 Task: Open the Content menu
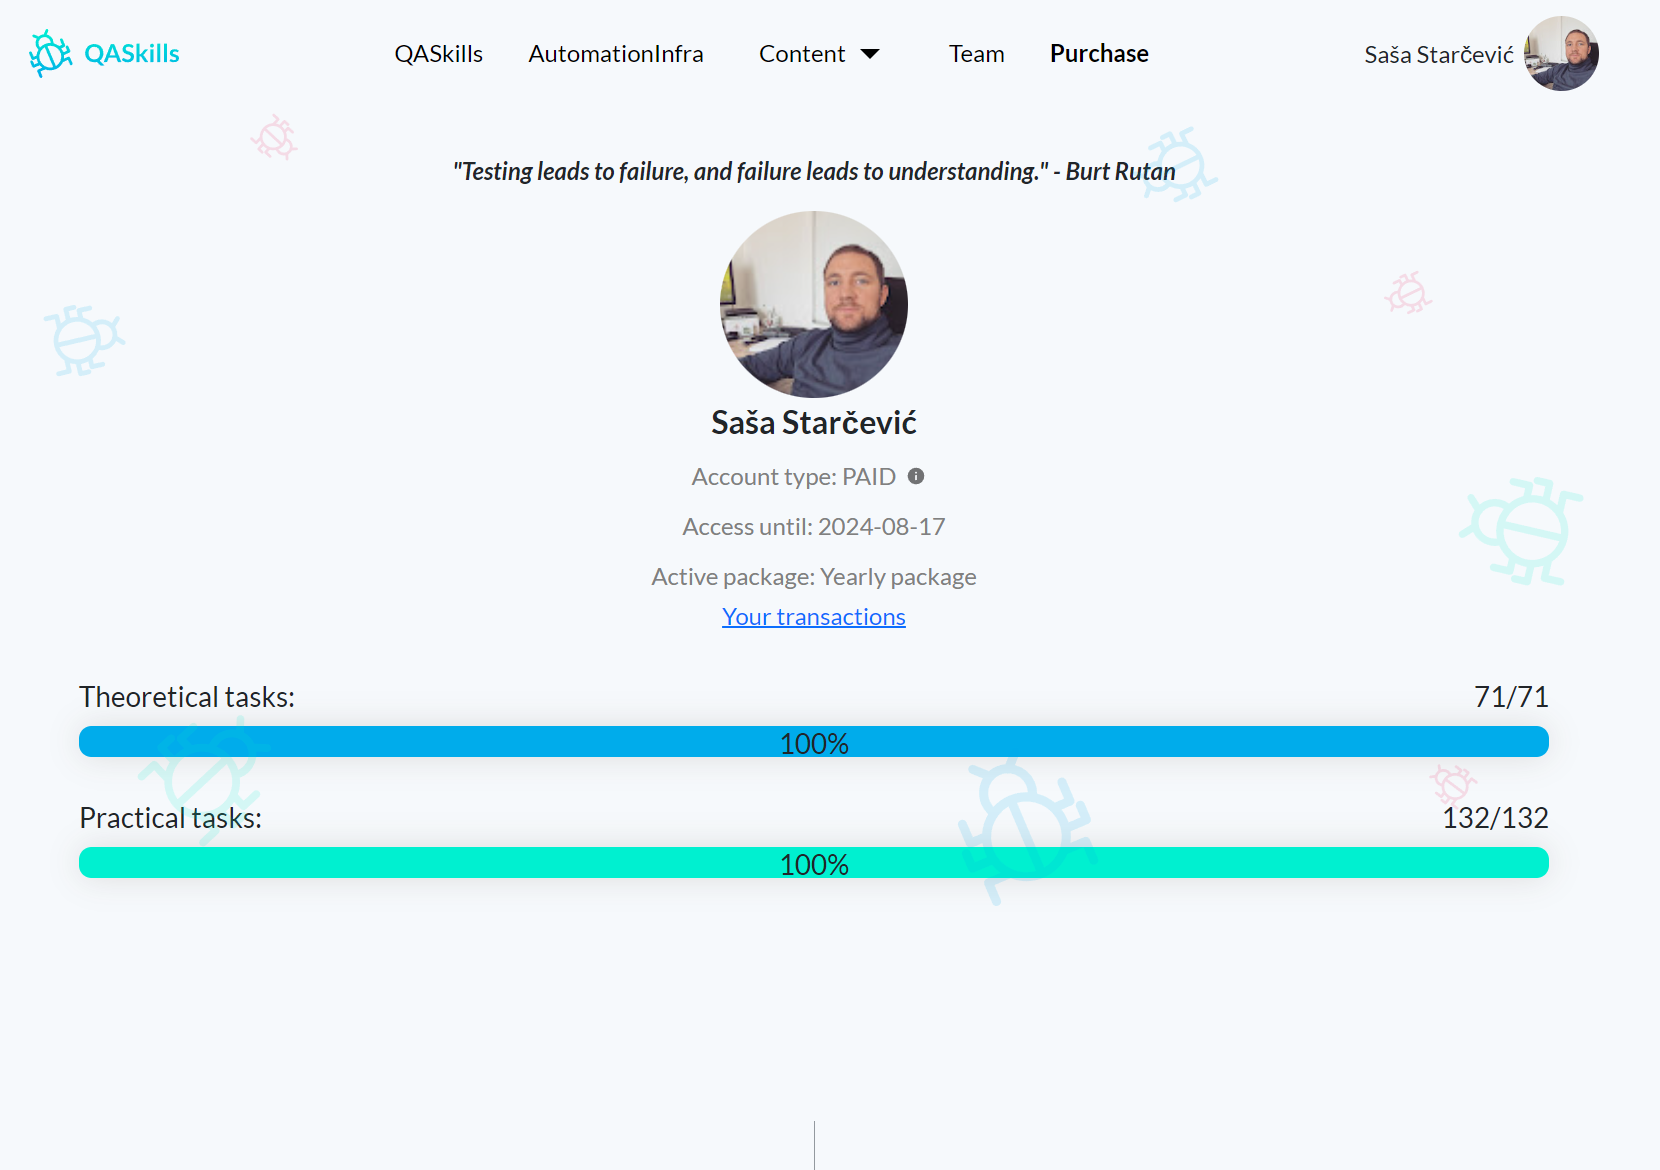coord(802,54)
